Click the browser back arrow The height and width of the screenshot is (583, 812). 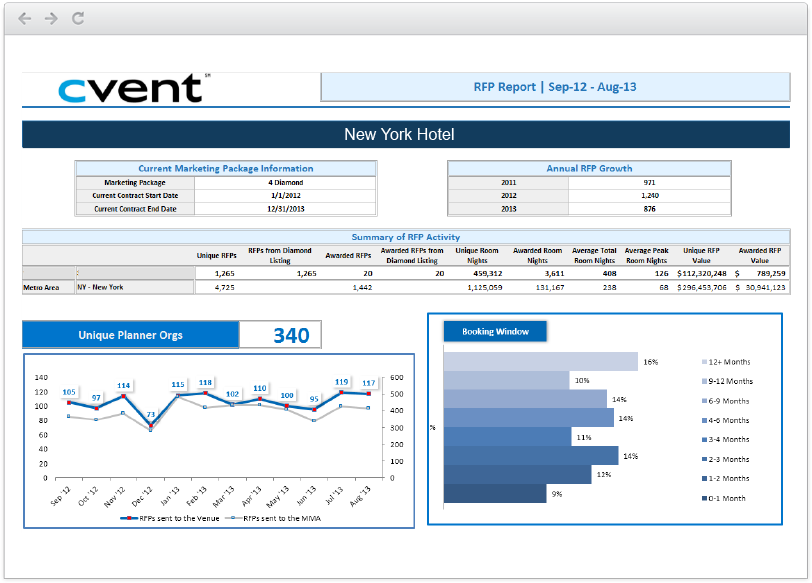pyautogui.click(x=25, y=18)
